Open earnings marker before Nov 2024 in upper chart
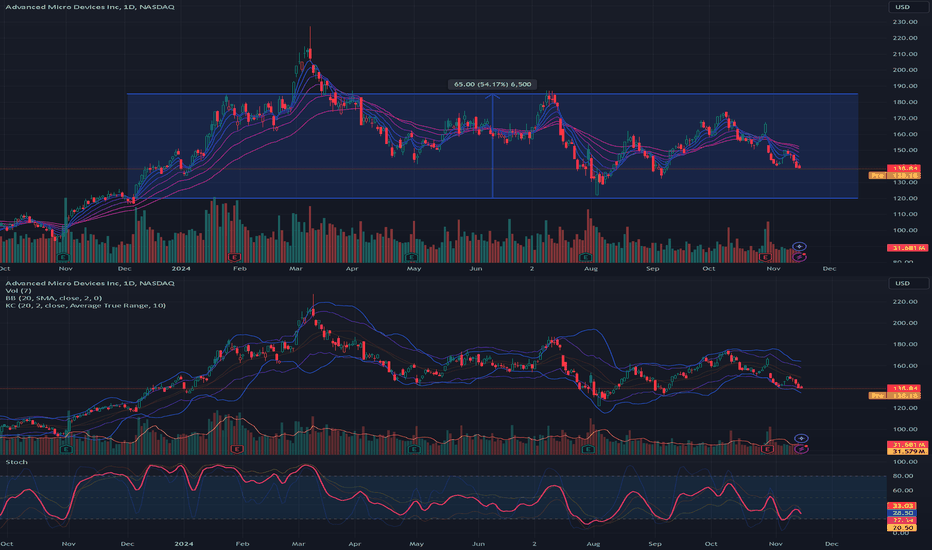 point(765,257)
